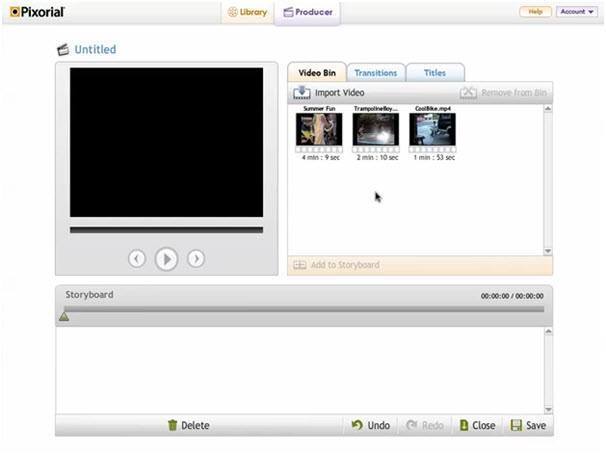Step forward with the next frame arrow

point(196,259)
